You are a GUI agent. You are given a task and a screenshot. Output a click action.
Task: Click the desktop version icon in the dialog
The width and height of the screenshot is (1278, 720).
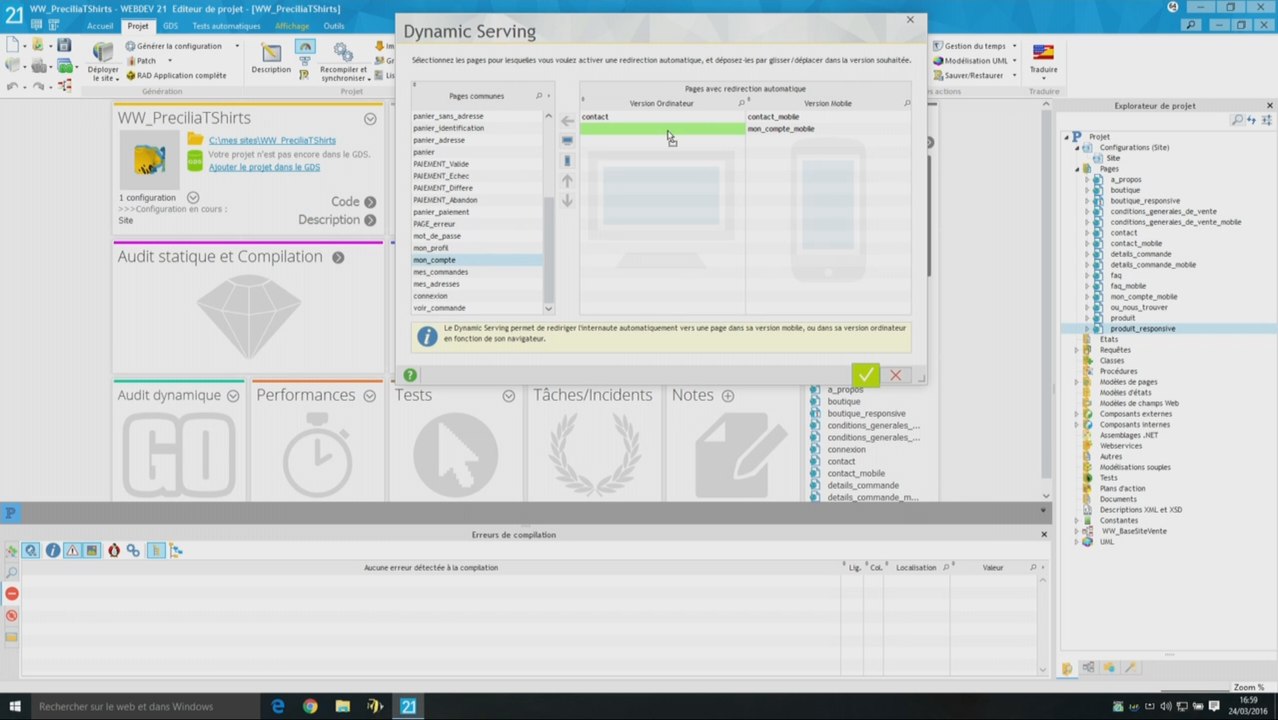[x=567, y=141]
